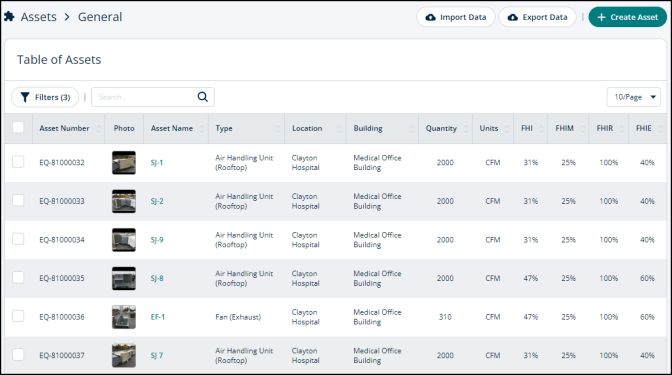Open the Filters (3) panel

coord(45,97)
